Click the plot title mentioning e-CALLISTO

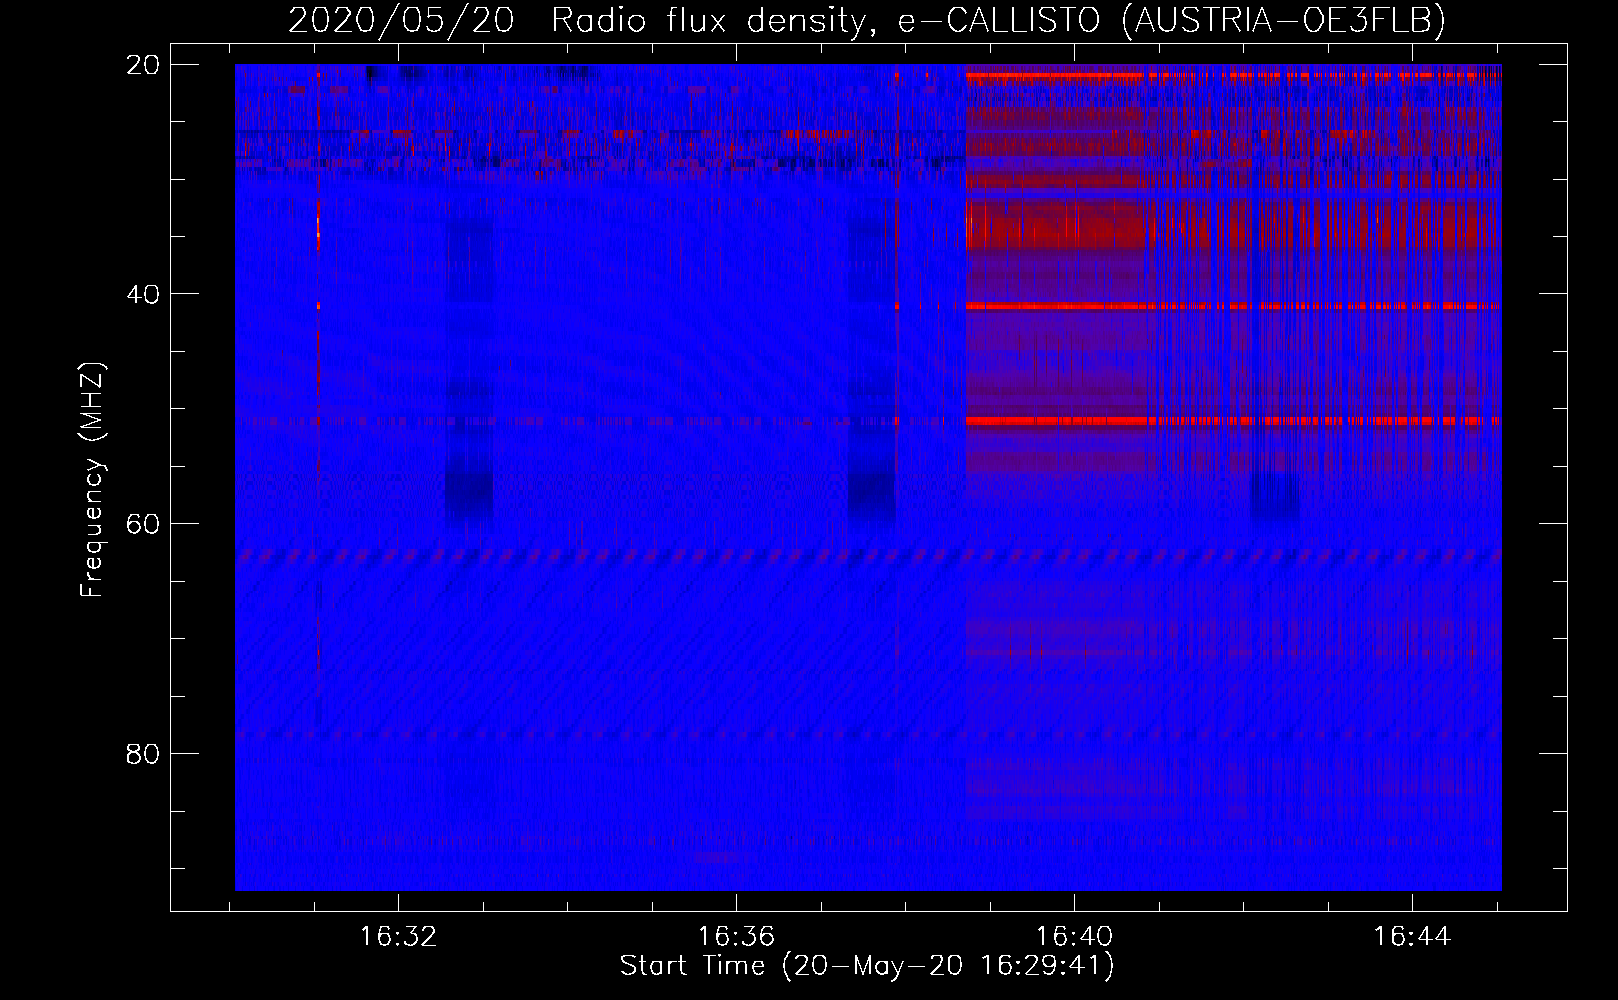click(x=867, y=20)
